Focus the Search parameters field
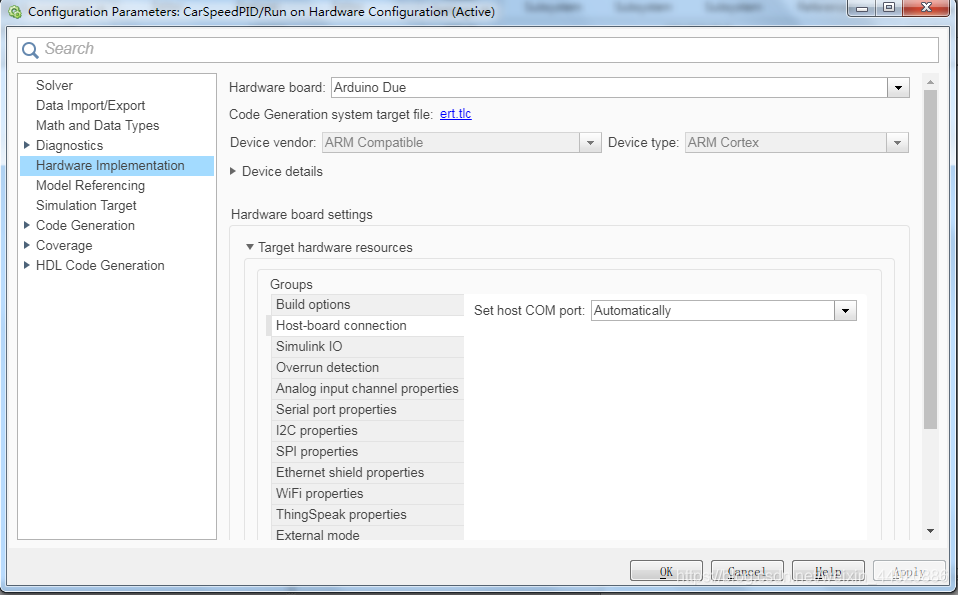 click(x=478, y=49)
